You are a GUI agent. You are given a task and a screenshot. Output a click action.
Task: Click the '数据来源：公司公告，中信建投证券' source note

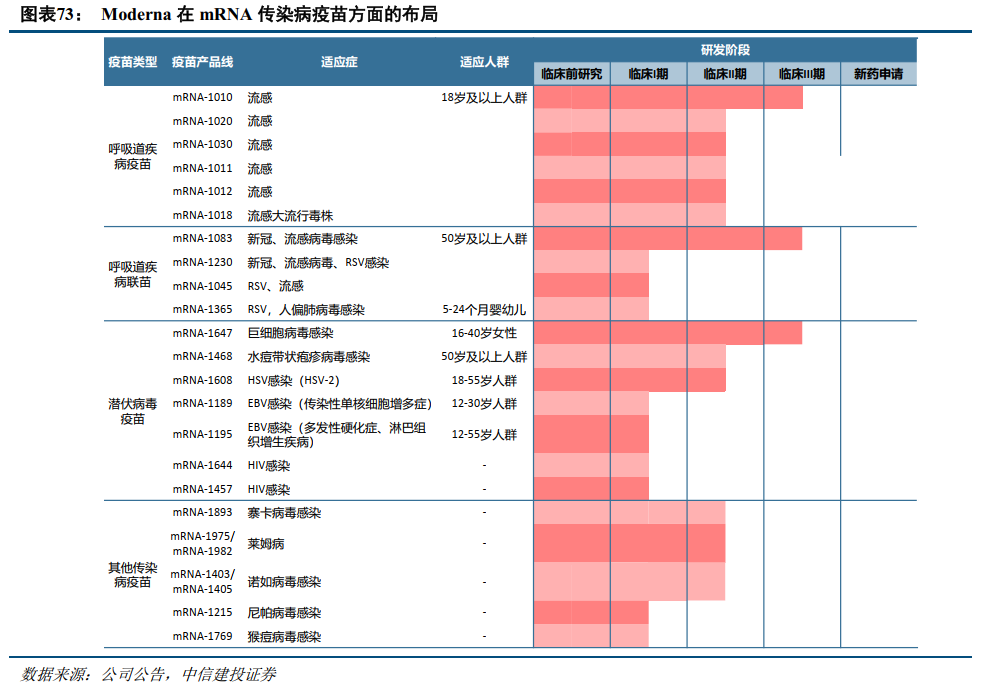149,674
